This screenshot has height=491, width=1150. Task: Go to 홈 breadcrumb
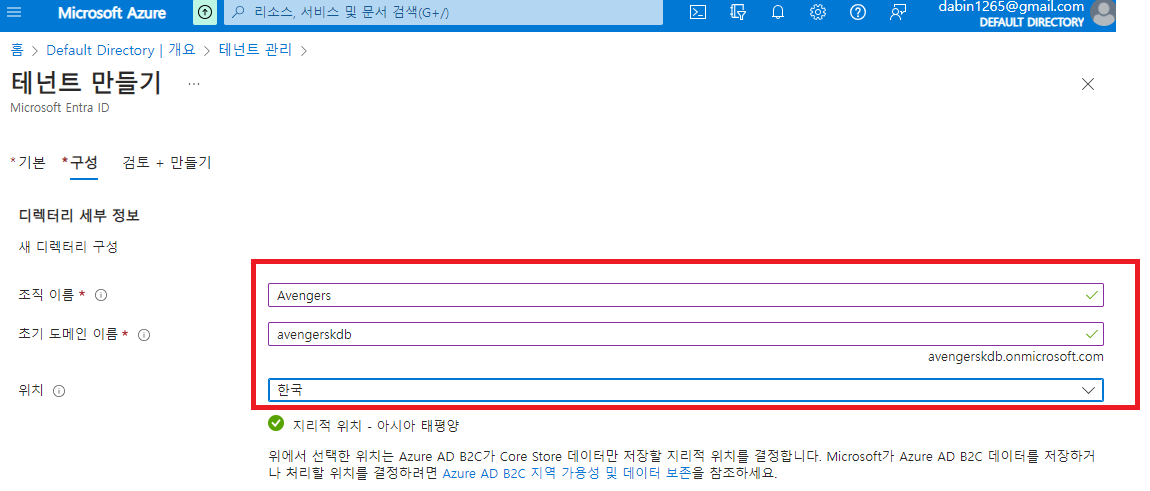pyautogui.click(x=17, y=50)
